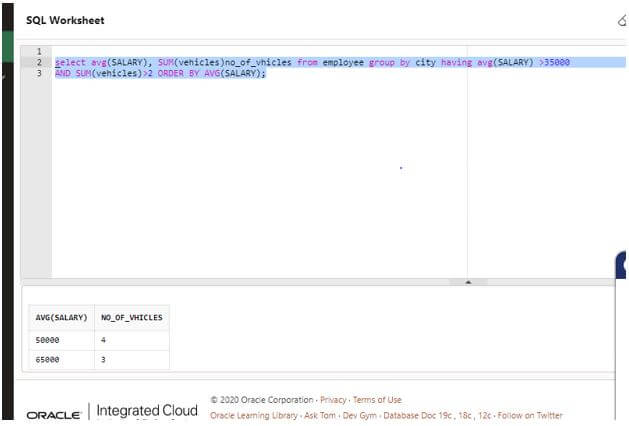Click the AVG(SALARY) column header
The height and width of the screenshot is (426, 629).
coord(61,317)
